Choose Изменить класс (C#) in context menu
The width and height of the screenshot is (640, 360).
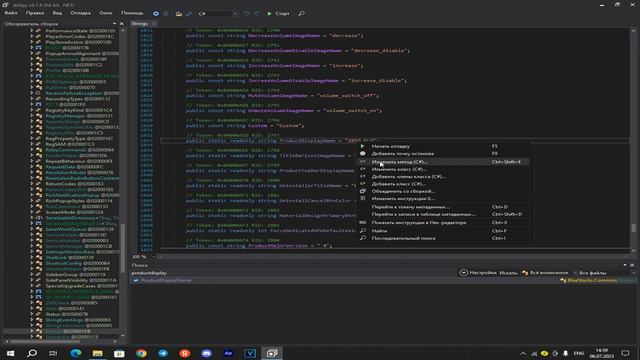tap(444, 169)
